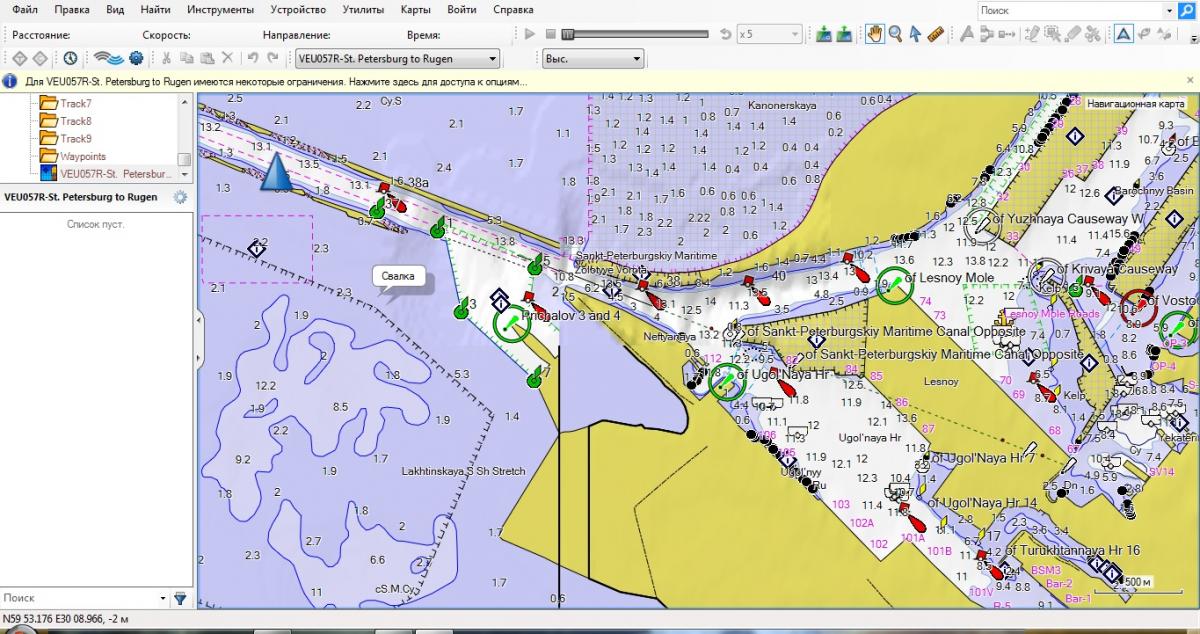Click the filter funnel icon beside search
Screen dimensions: 1200x634
pyautogui.click(x=180, y=598)
